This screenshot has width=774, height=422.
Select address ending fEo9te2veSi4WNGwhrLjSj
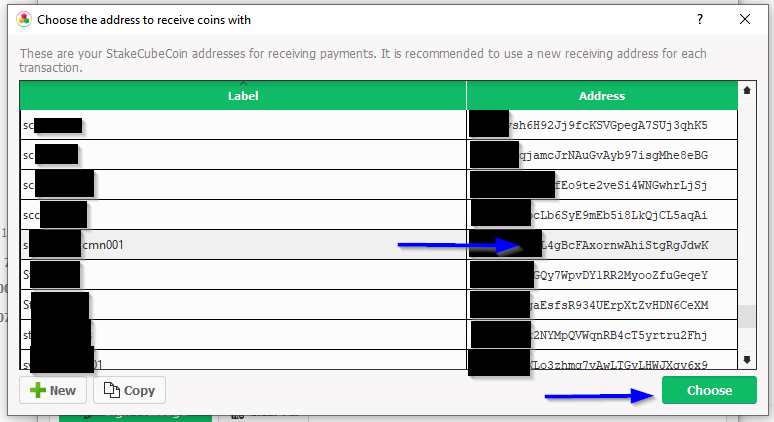click(602, 185)
